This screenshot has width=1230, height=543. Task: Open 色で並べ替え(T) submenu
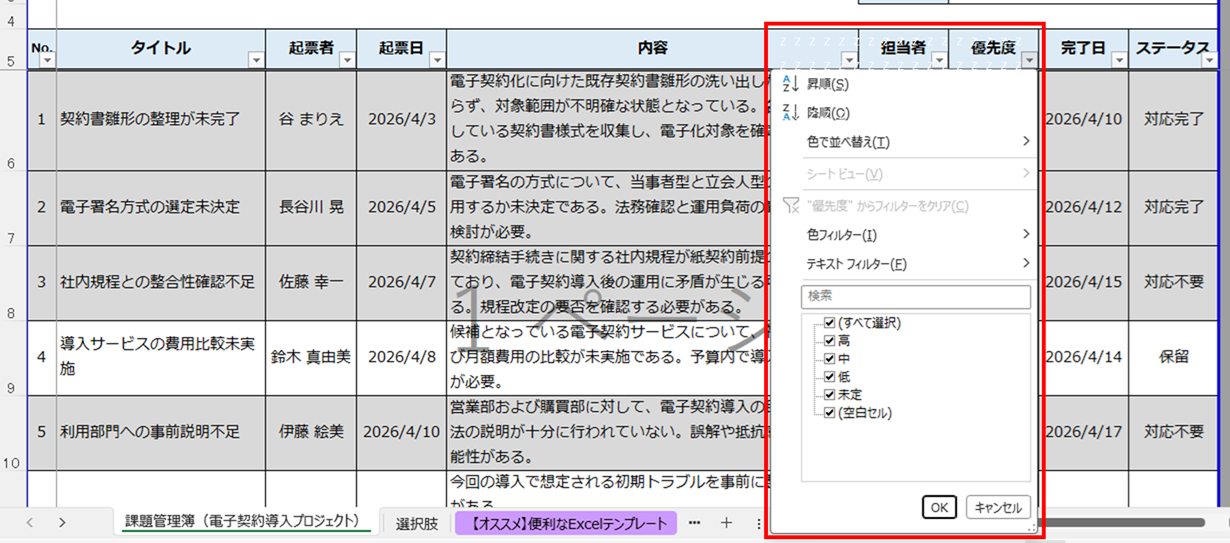906,142
